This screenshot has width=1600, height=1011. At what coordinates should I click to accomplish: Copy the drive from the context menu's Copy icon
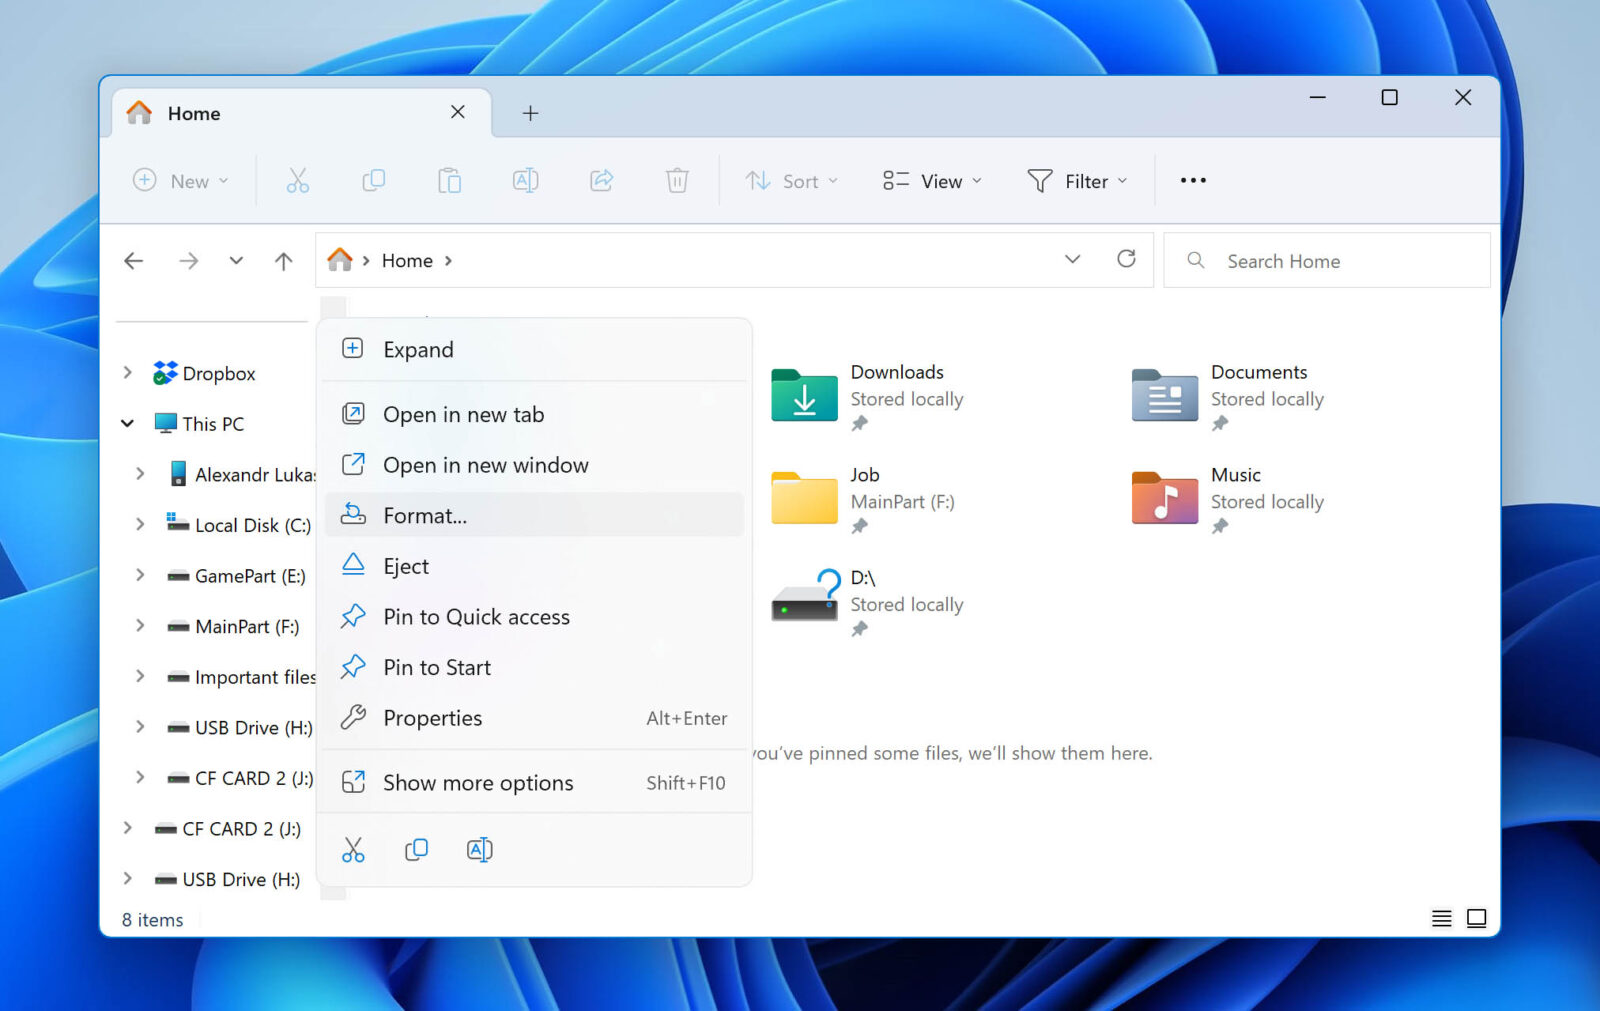point(417,849)
